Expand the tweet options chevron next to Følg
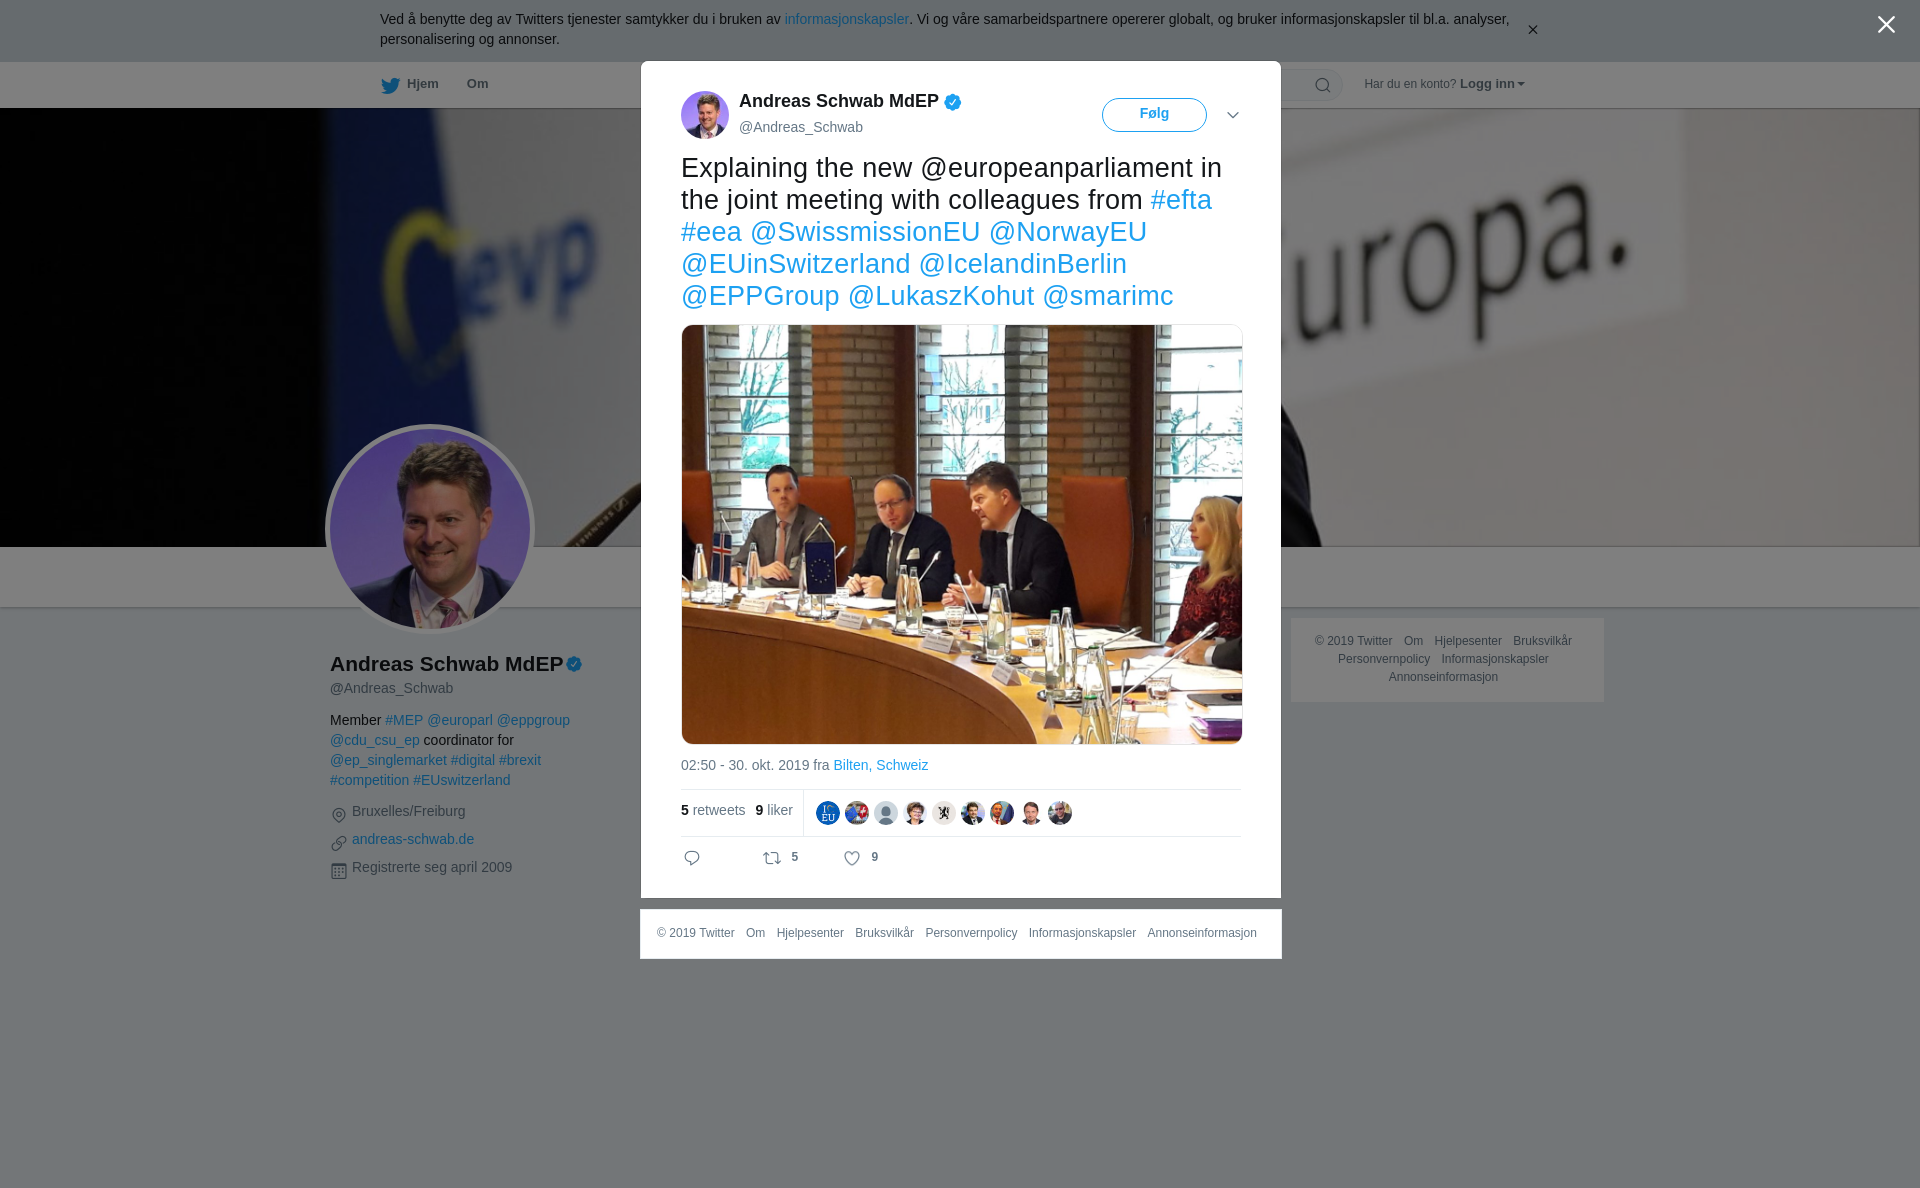 1233,115
